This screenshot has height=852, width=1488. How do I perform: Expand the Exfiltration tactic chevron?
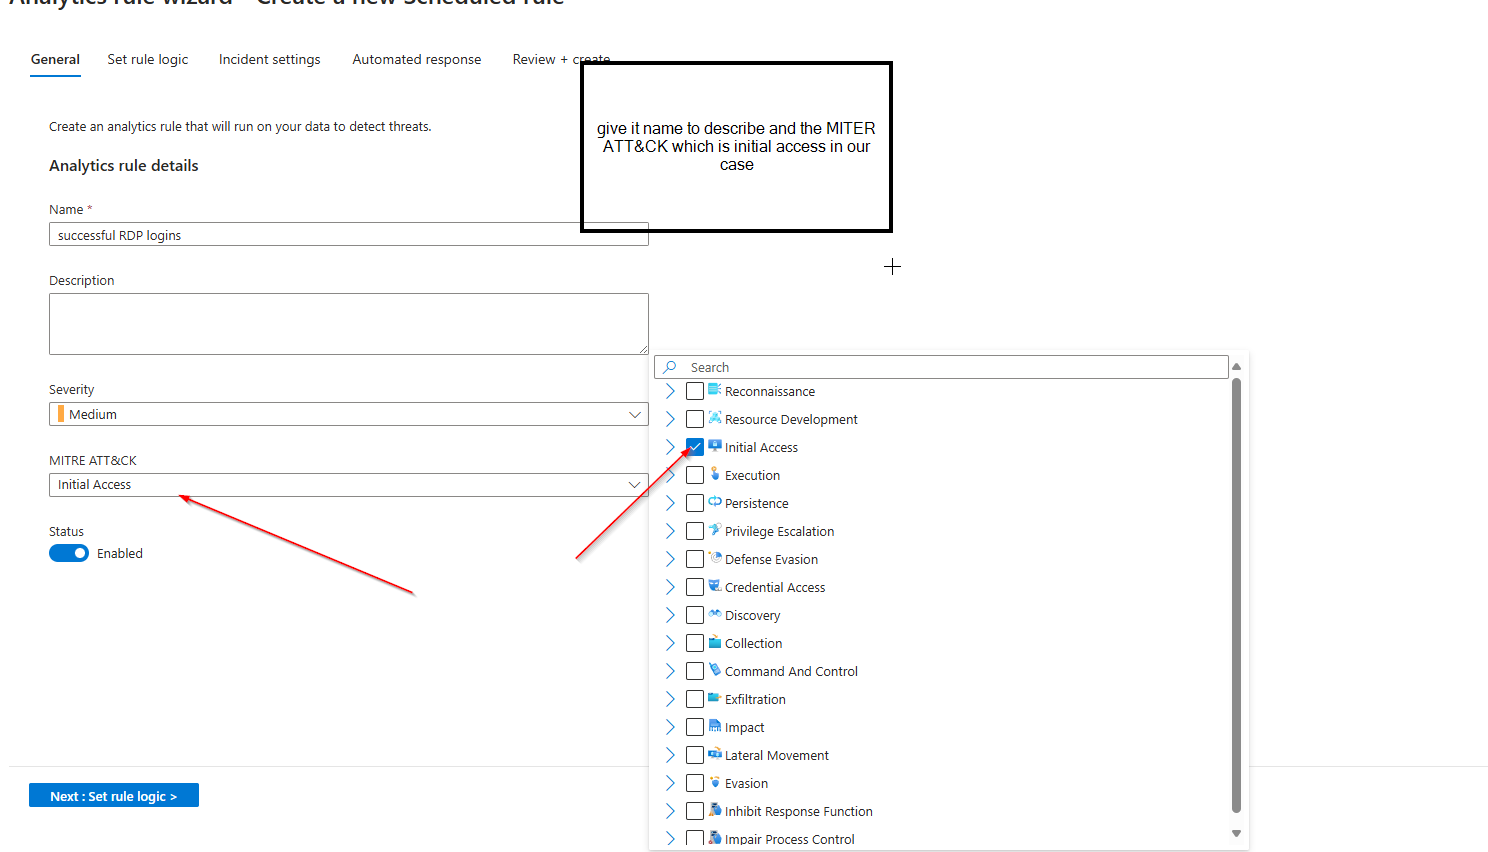pos(670,699)
